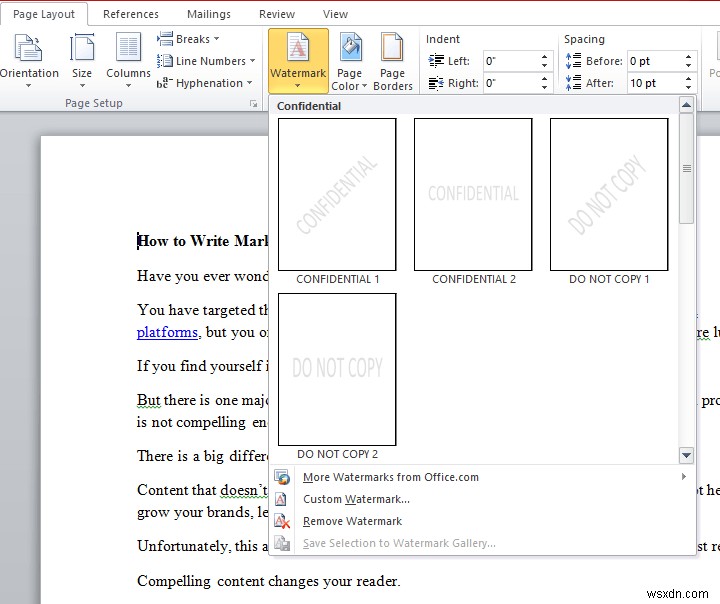Open Page Borders dialog
This screenshot has width=720, height=604.
tap(393, 62)
